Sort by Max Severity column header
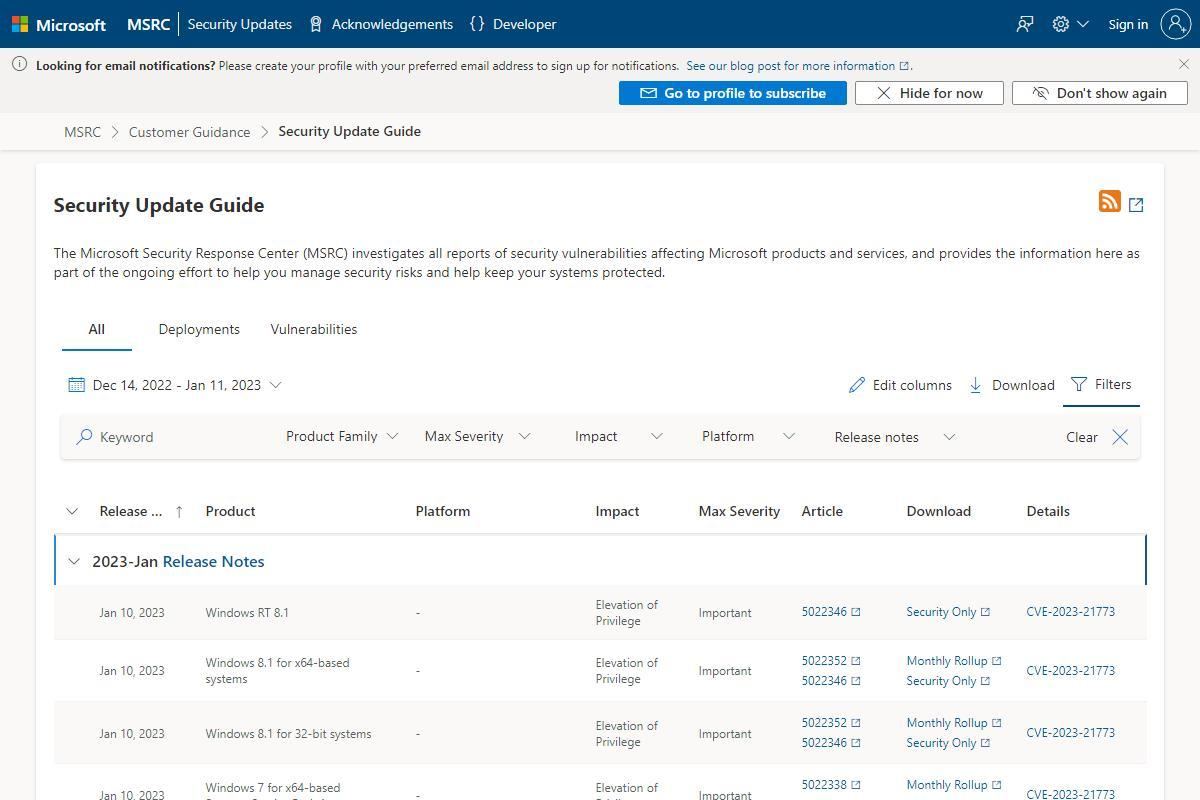Viewport: 1200px width, 800px height. (x=739, y=511)
